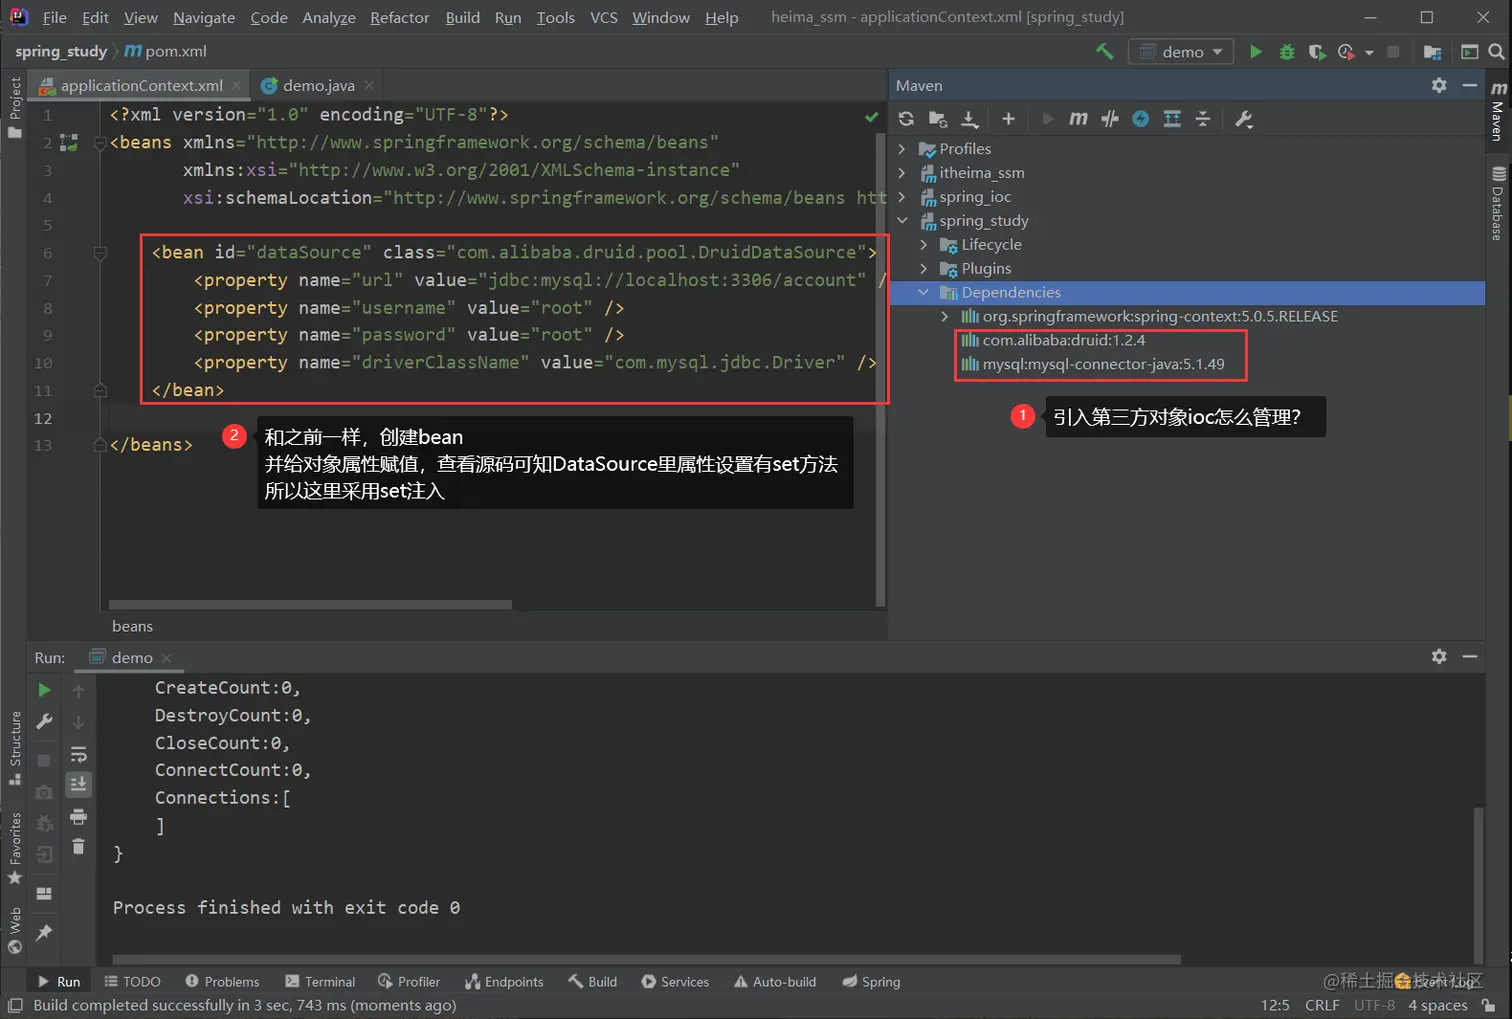Toggle Maven Offline Mode icon
The width and height of the screenshot is (1512, 1019).
coord(1141,119)
